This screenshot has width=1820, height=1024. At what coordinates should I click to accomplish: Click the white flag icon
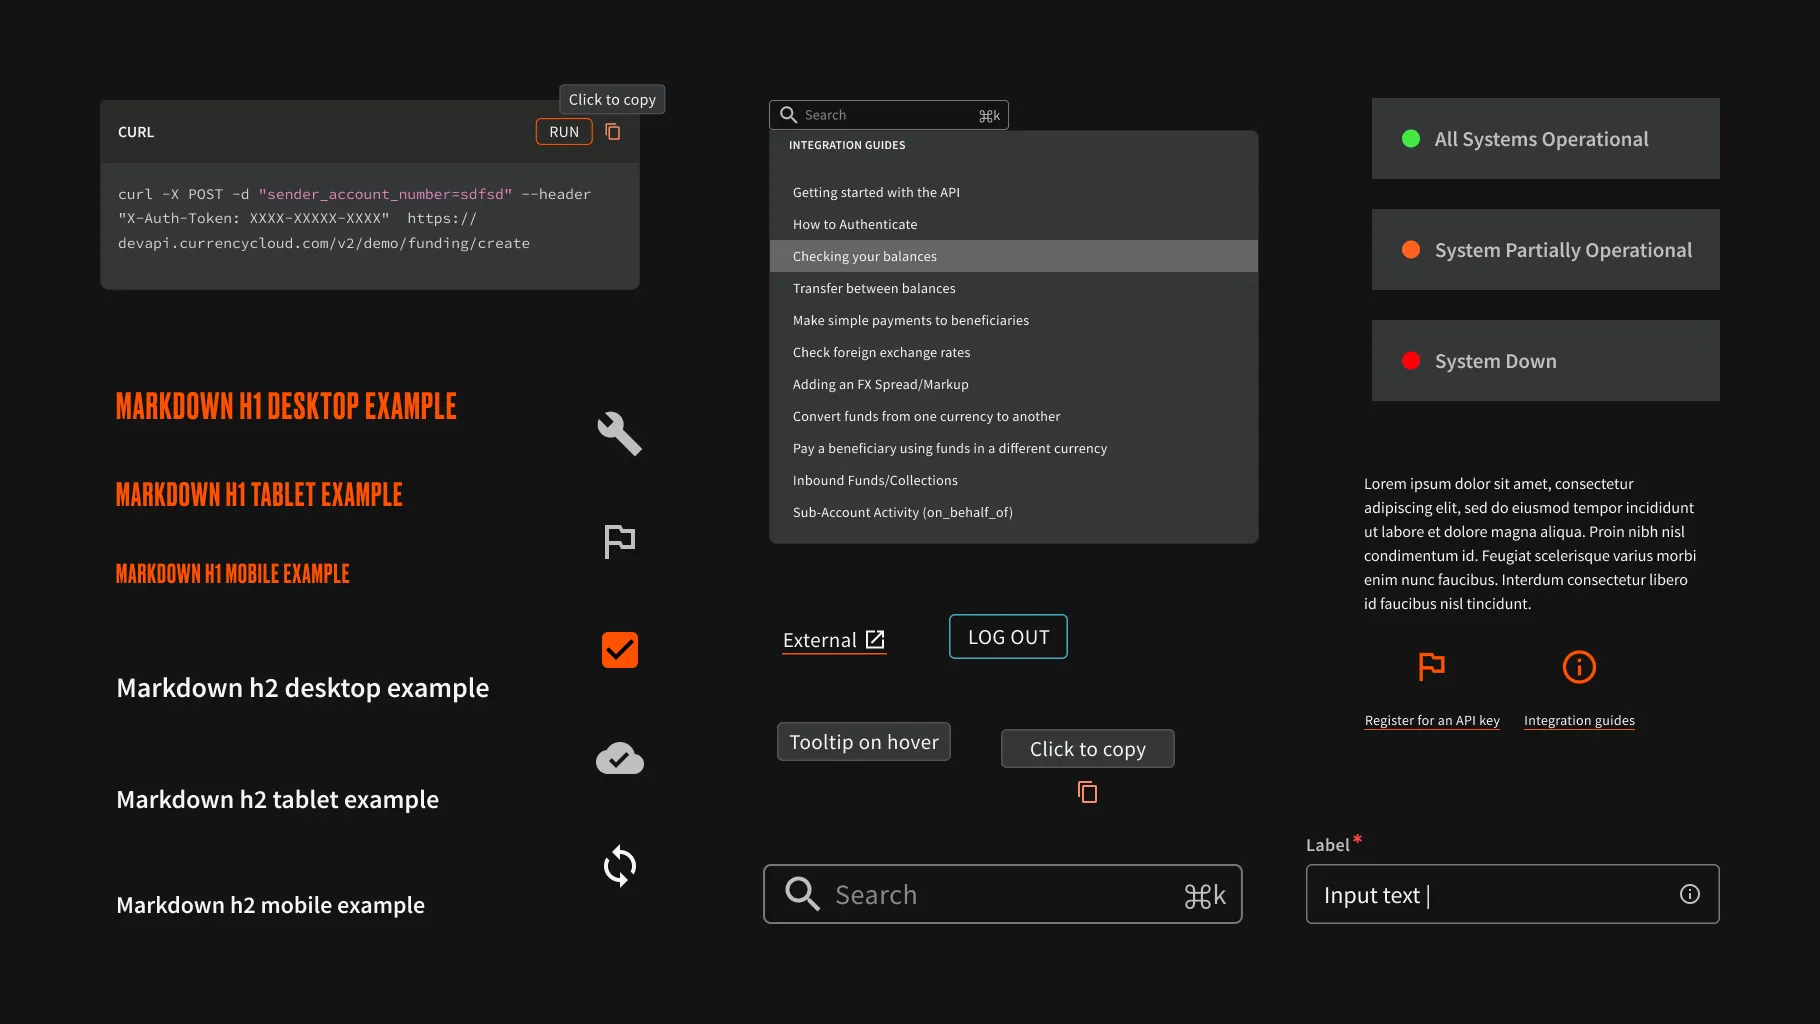point(620,541)
